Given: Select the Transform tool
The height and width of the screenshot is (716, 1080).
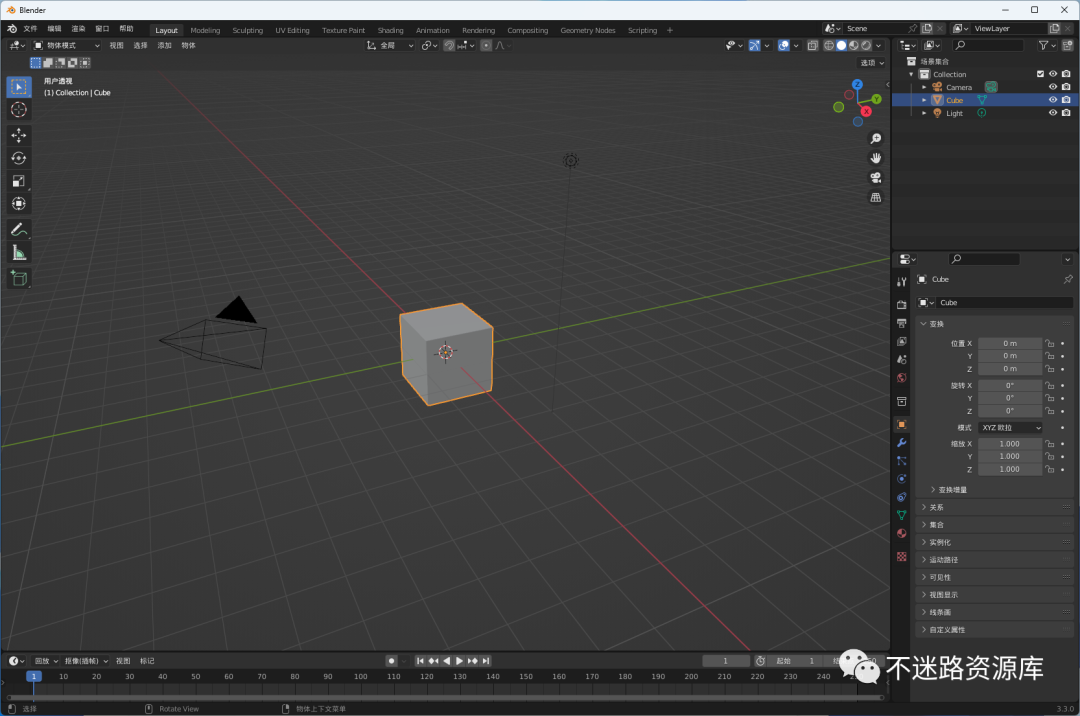Looking at the screenshot, I should 19,204.
